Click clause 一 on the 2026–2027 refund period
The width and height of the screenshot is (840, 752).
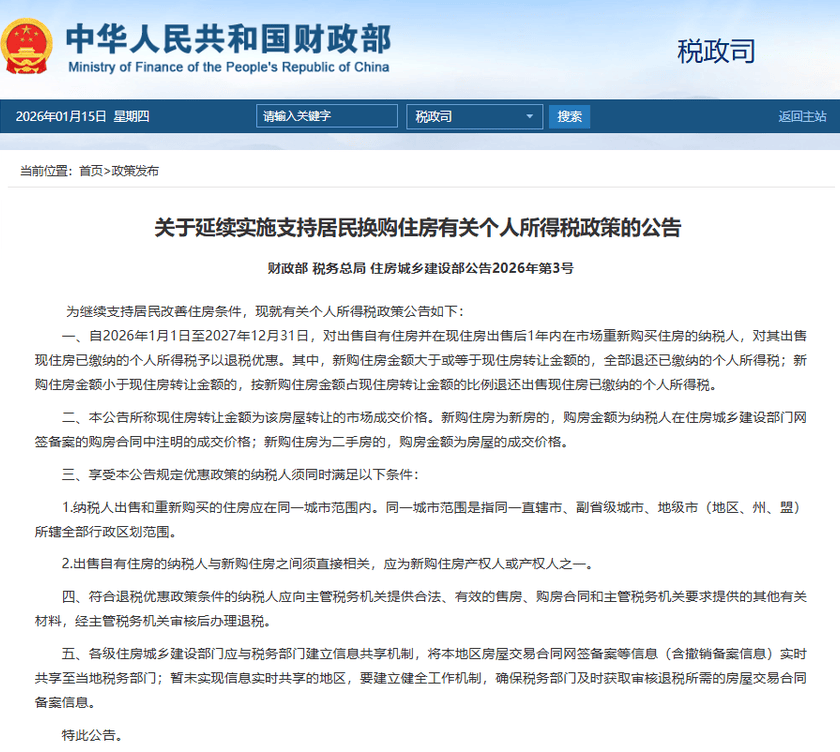[x=420, y=360]
